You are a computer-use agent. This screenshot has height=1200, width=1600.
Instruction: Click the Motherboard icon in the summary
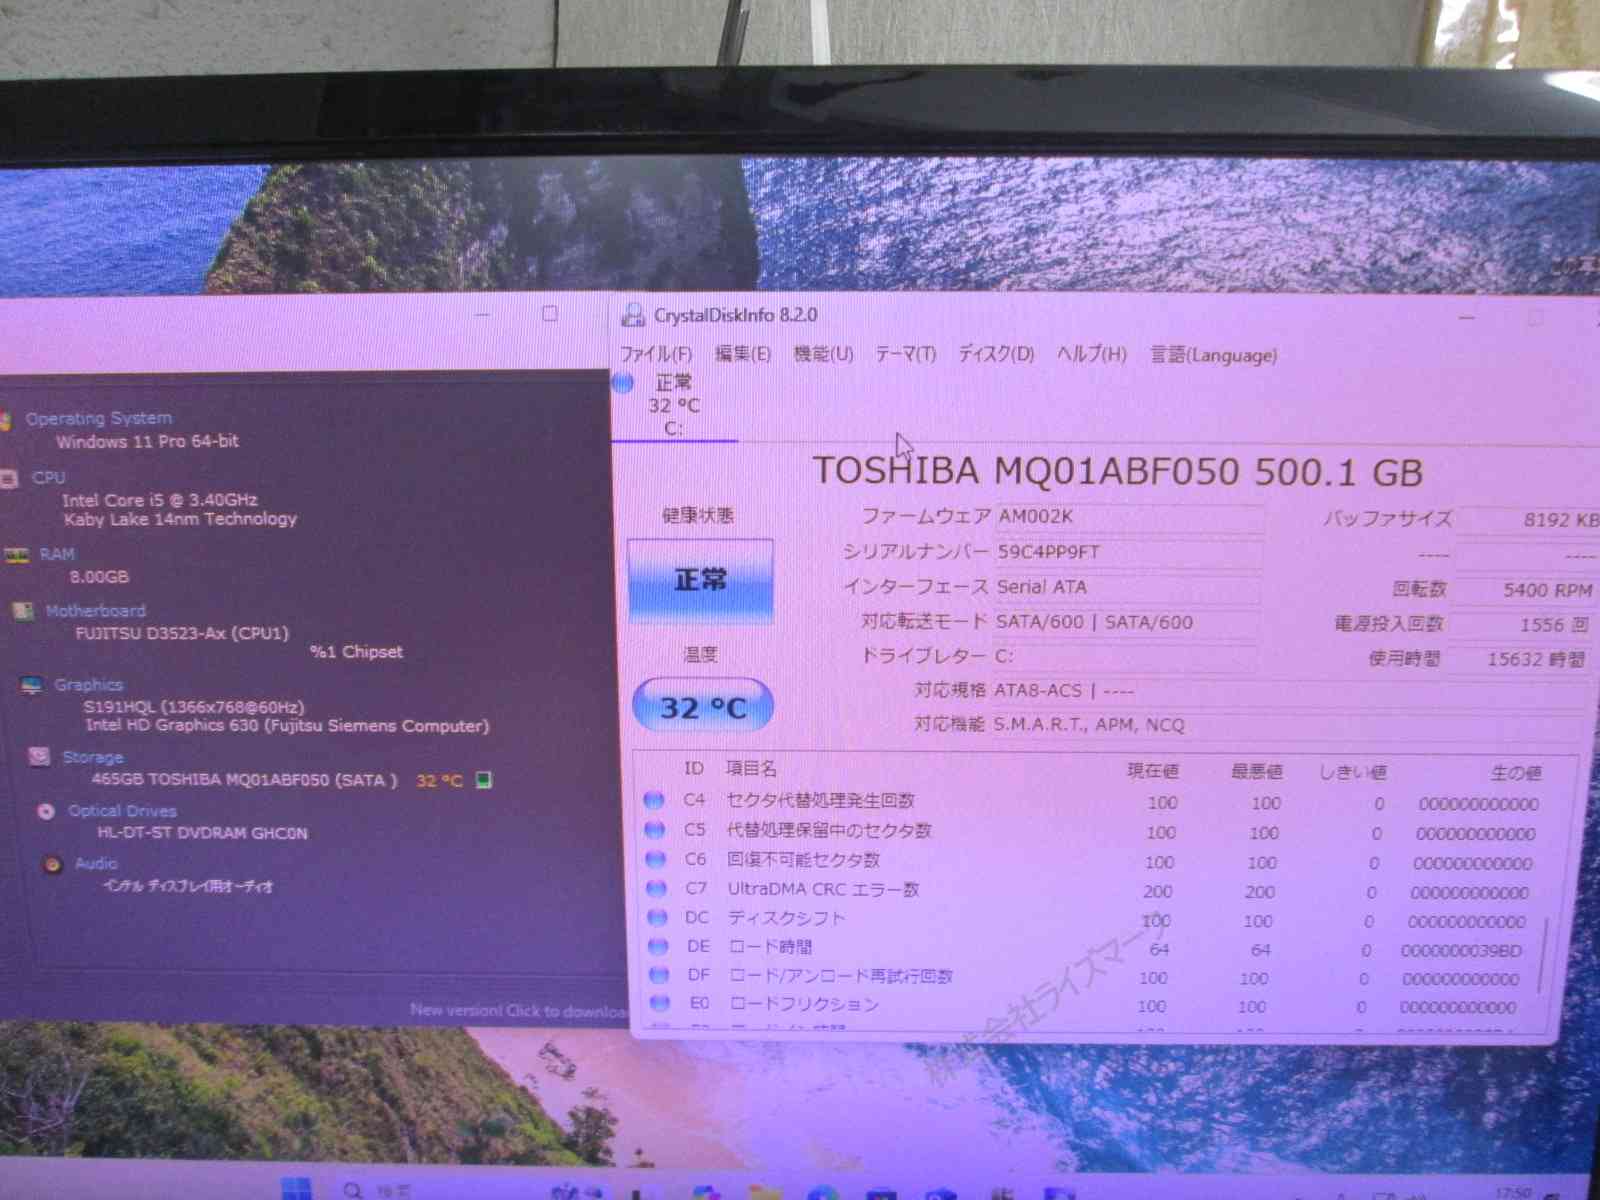pyautogui.click(x=23, y=611)
